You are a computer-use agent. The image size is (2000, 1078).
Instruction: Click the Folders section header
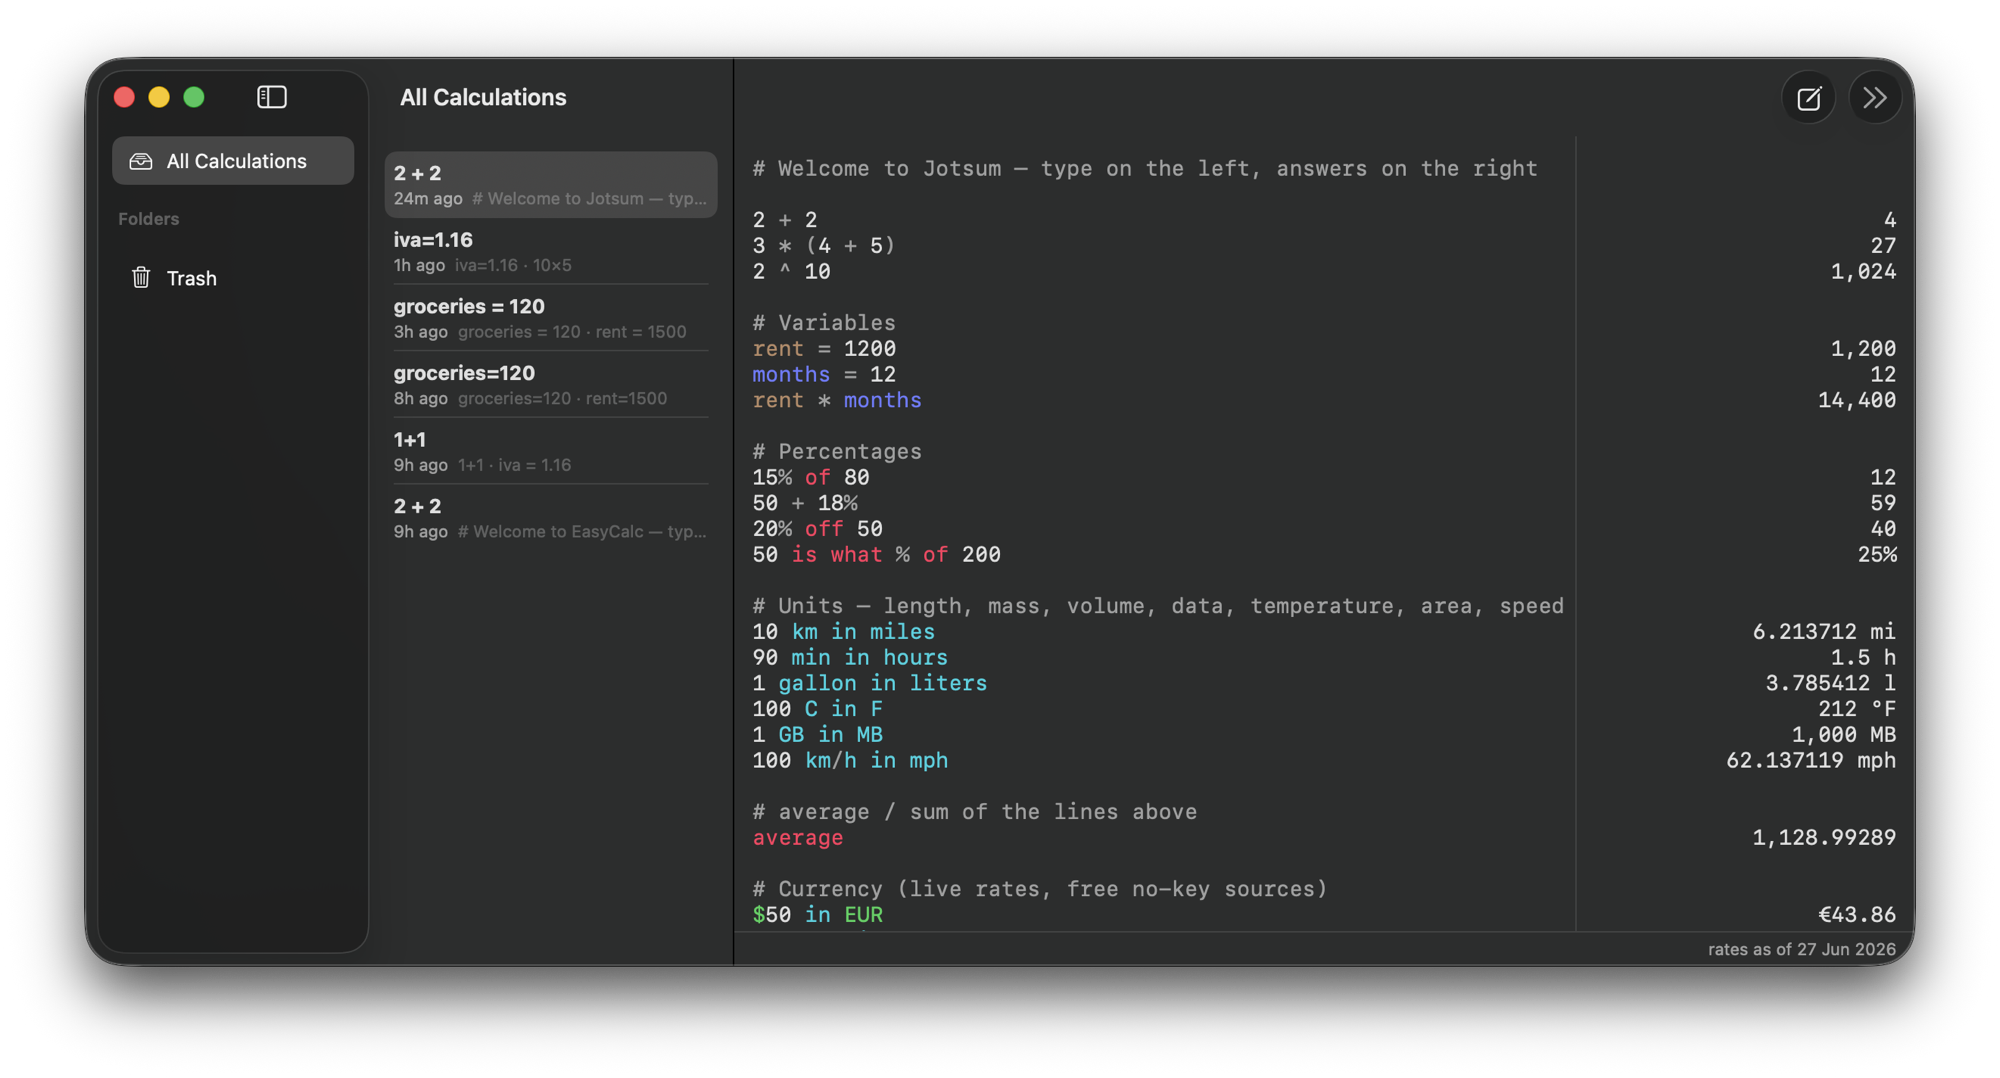click(x=149, y=219)
